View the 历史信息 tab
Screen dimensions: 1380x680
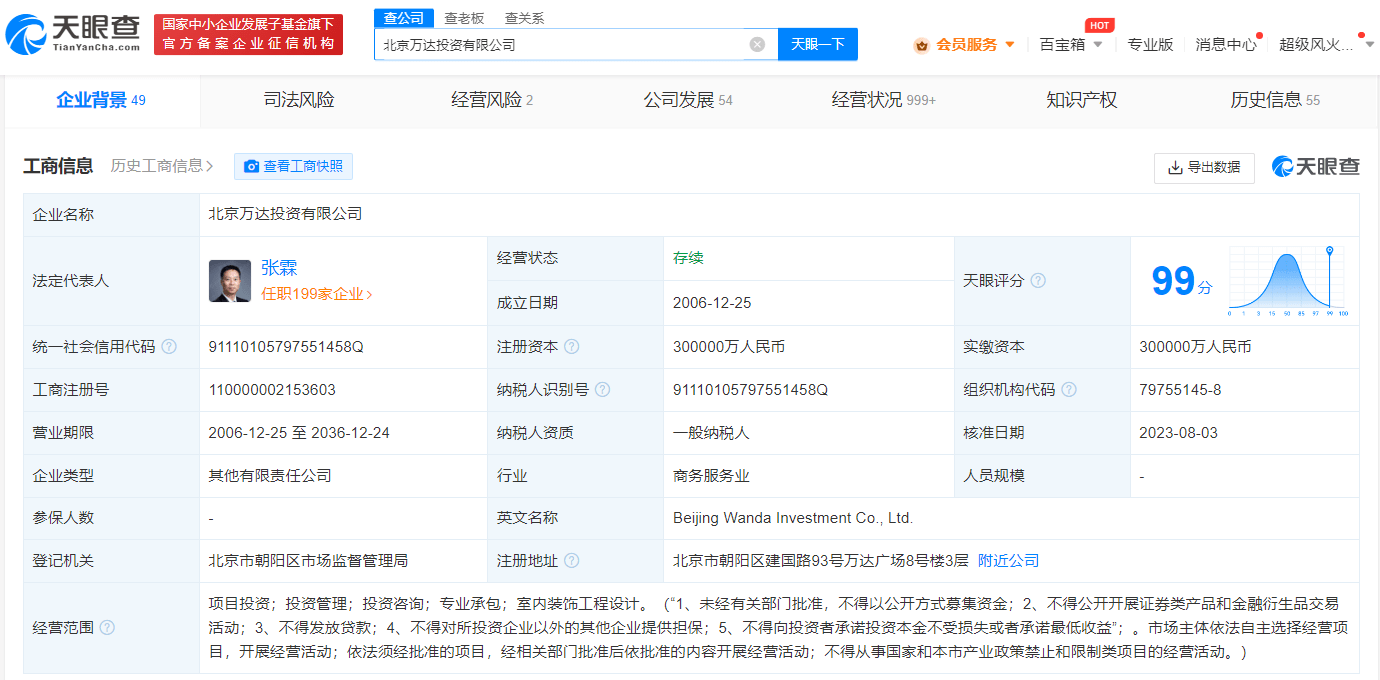click(x=1275, y=100)
